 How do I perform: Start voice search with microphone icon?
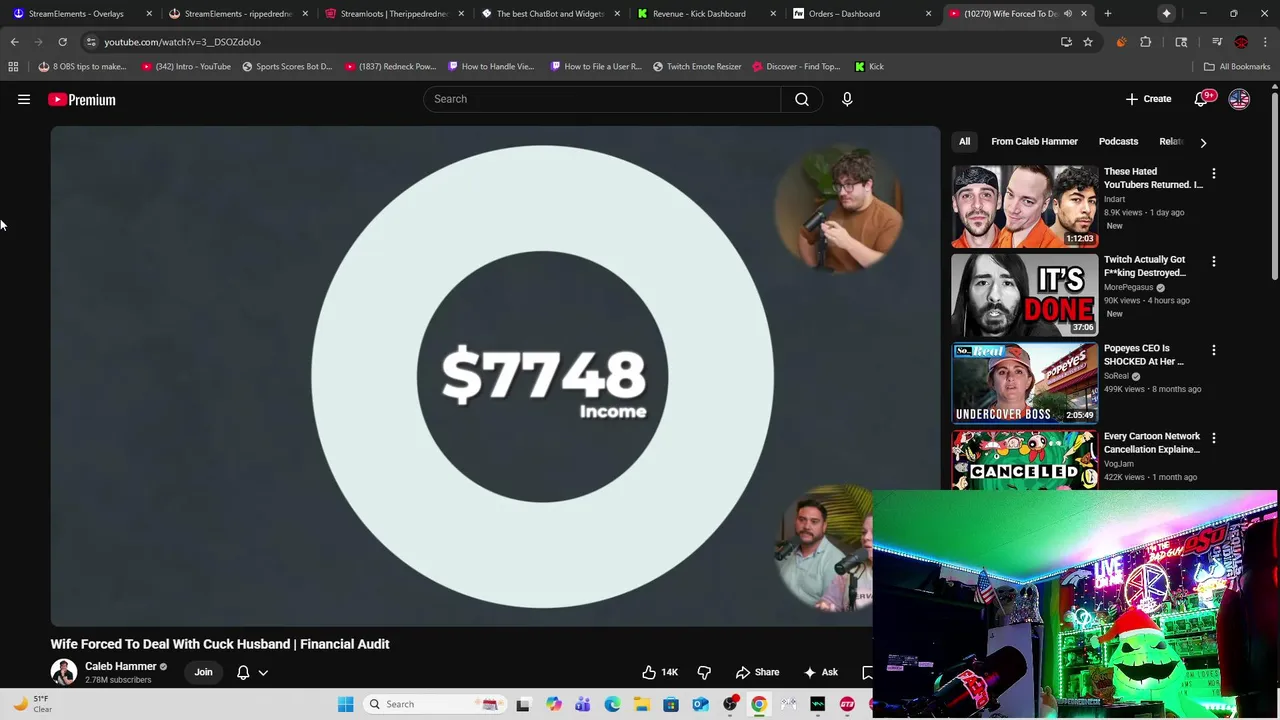click(x=847, y=99)
